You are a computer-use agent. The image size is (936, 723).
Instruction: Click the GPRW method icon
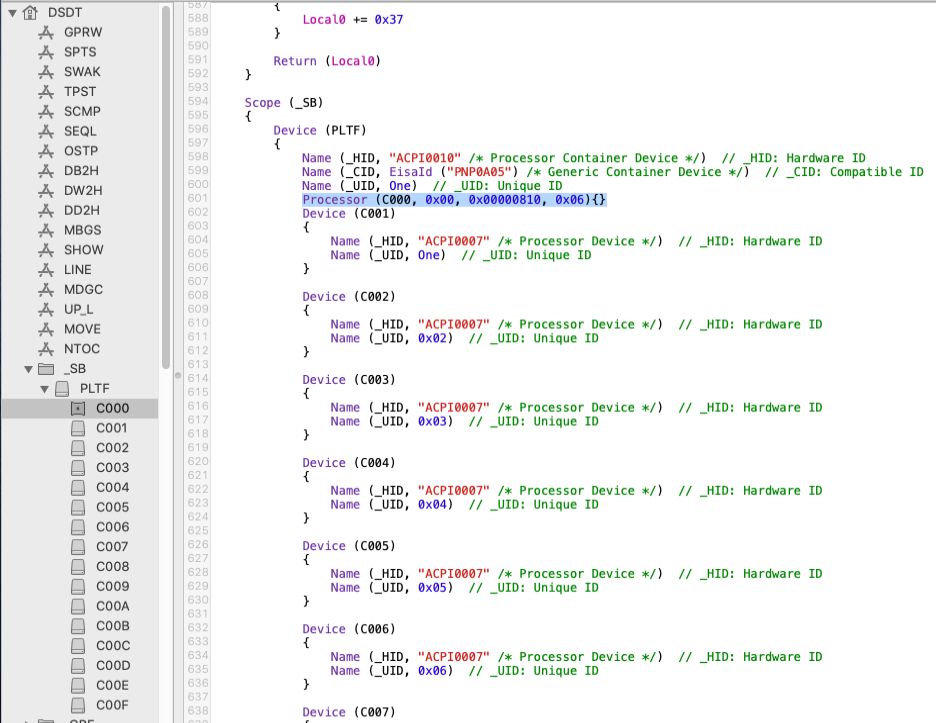pyautogui.click(x=45, y=32)
